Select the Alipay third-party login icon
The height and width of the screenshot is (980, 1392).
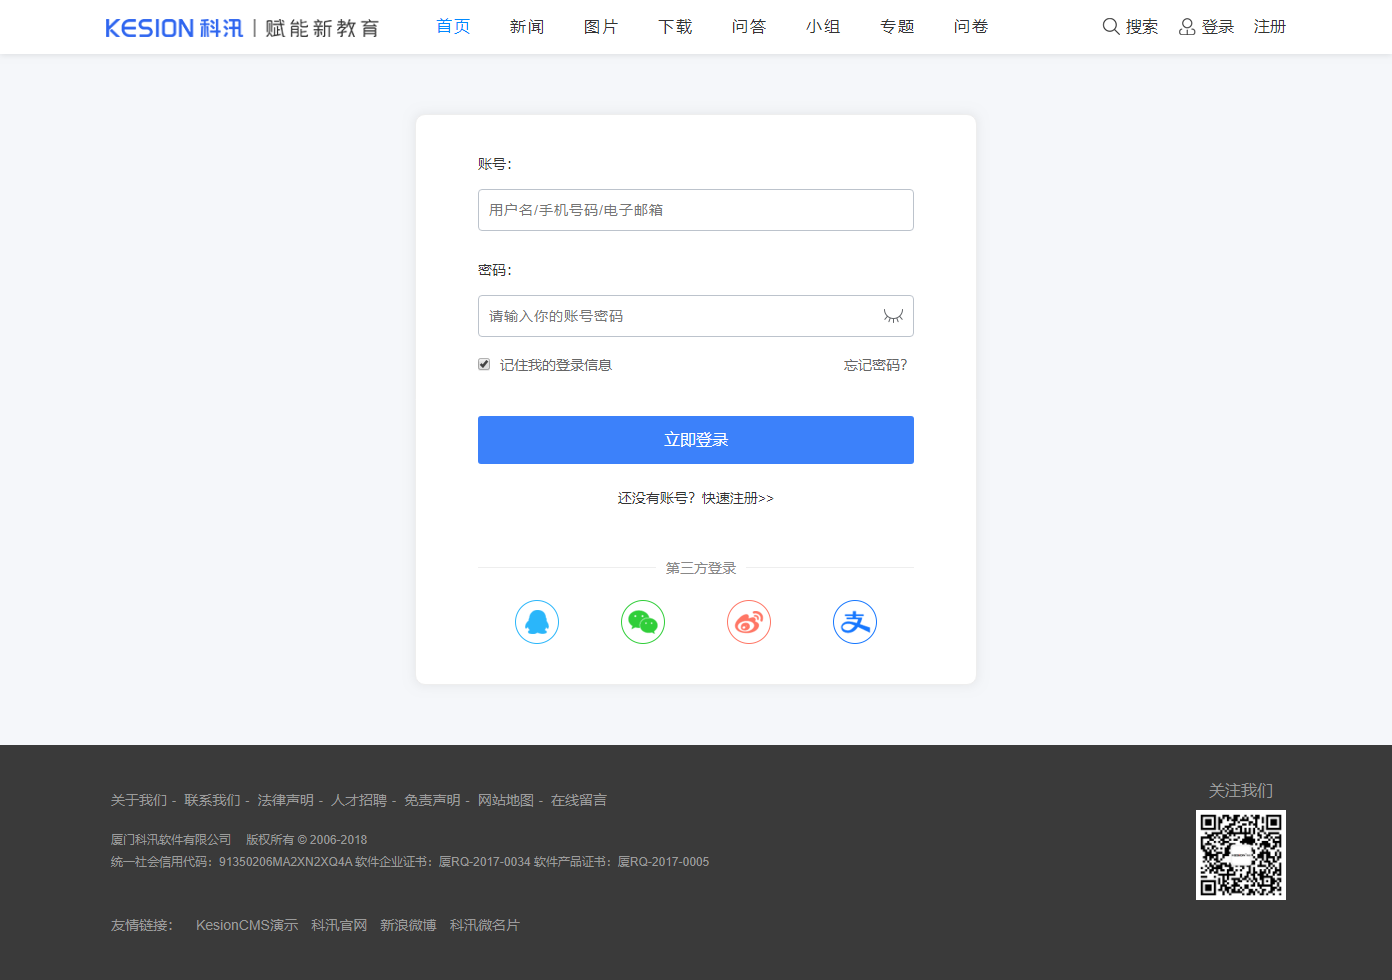pyautogui.click(x=855, y=621)
